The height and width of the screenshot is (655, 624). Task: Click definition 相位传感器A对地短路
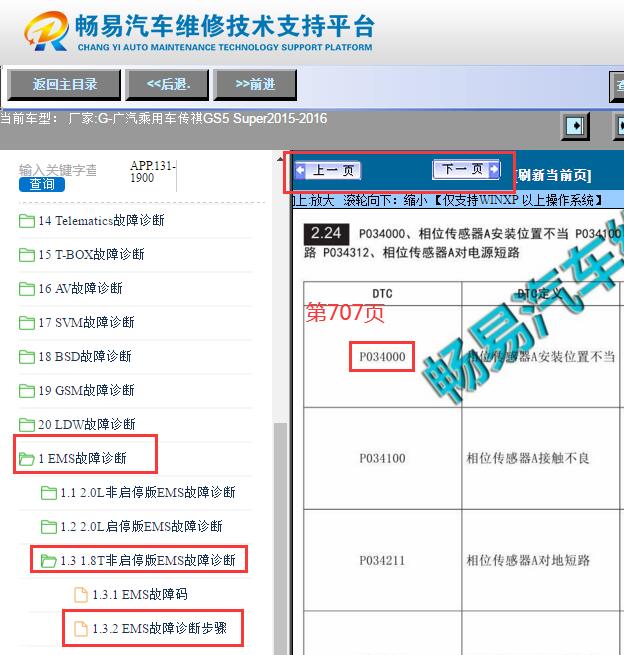pyautogui.click(x=528, y=560)
